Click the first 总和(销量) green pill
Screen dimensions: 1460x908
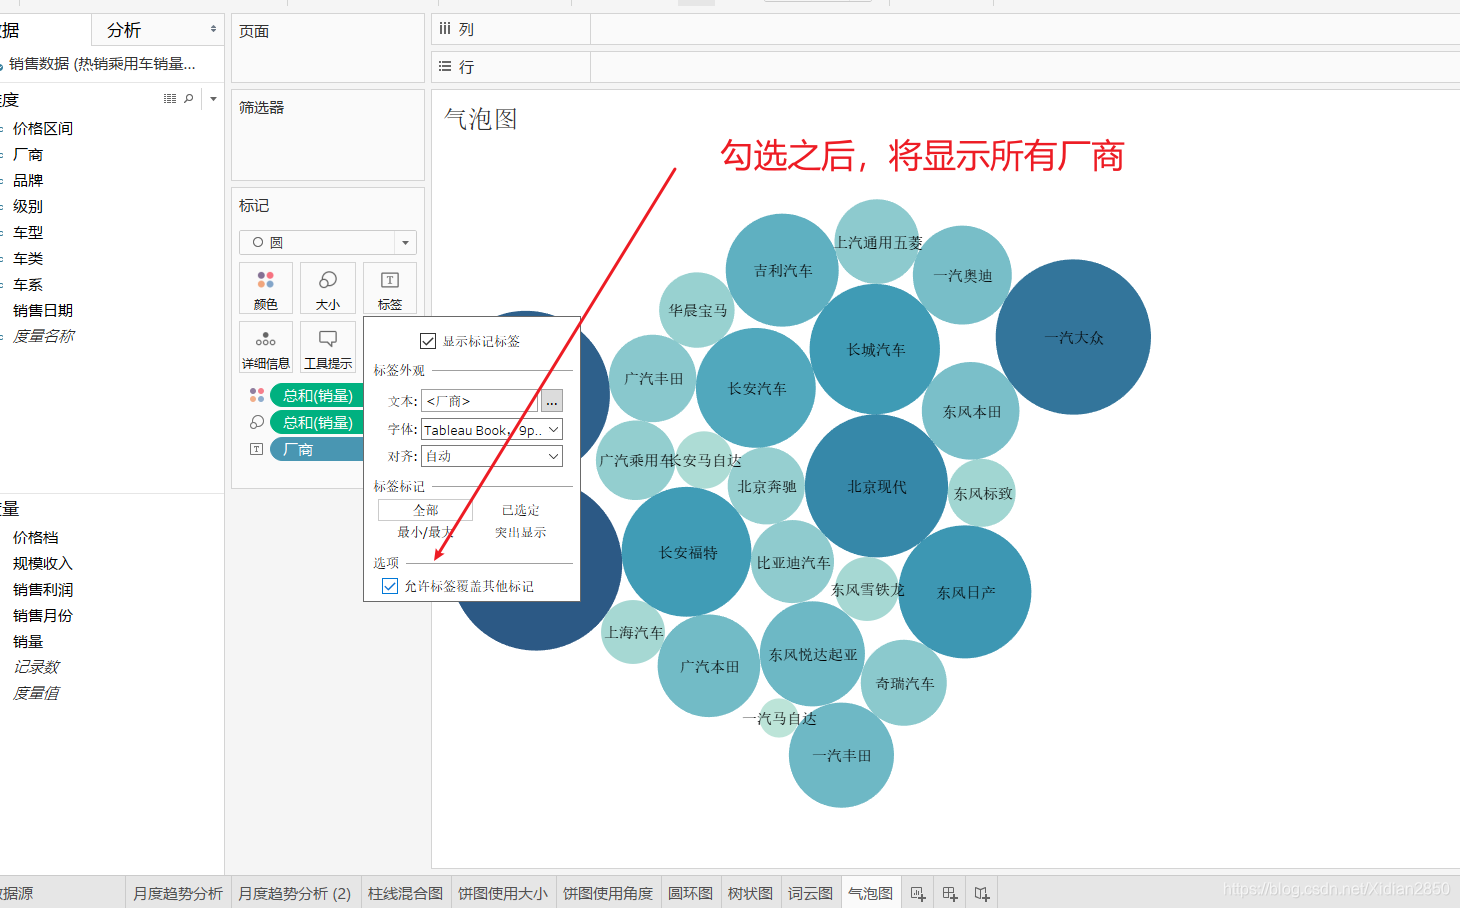tap(317, 395)
